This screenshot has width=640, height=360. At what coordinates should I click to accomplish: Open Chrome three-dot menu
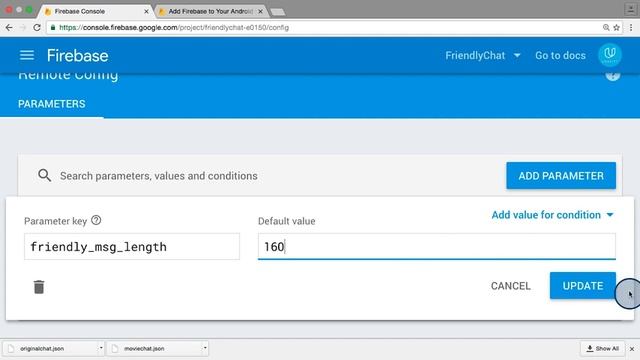pyautogui.click(x=631, y=27)
